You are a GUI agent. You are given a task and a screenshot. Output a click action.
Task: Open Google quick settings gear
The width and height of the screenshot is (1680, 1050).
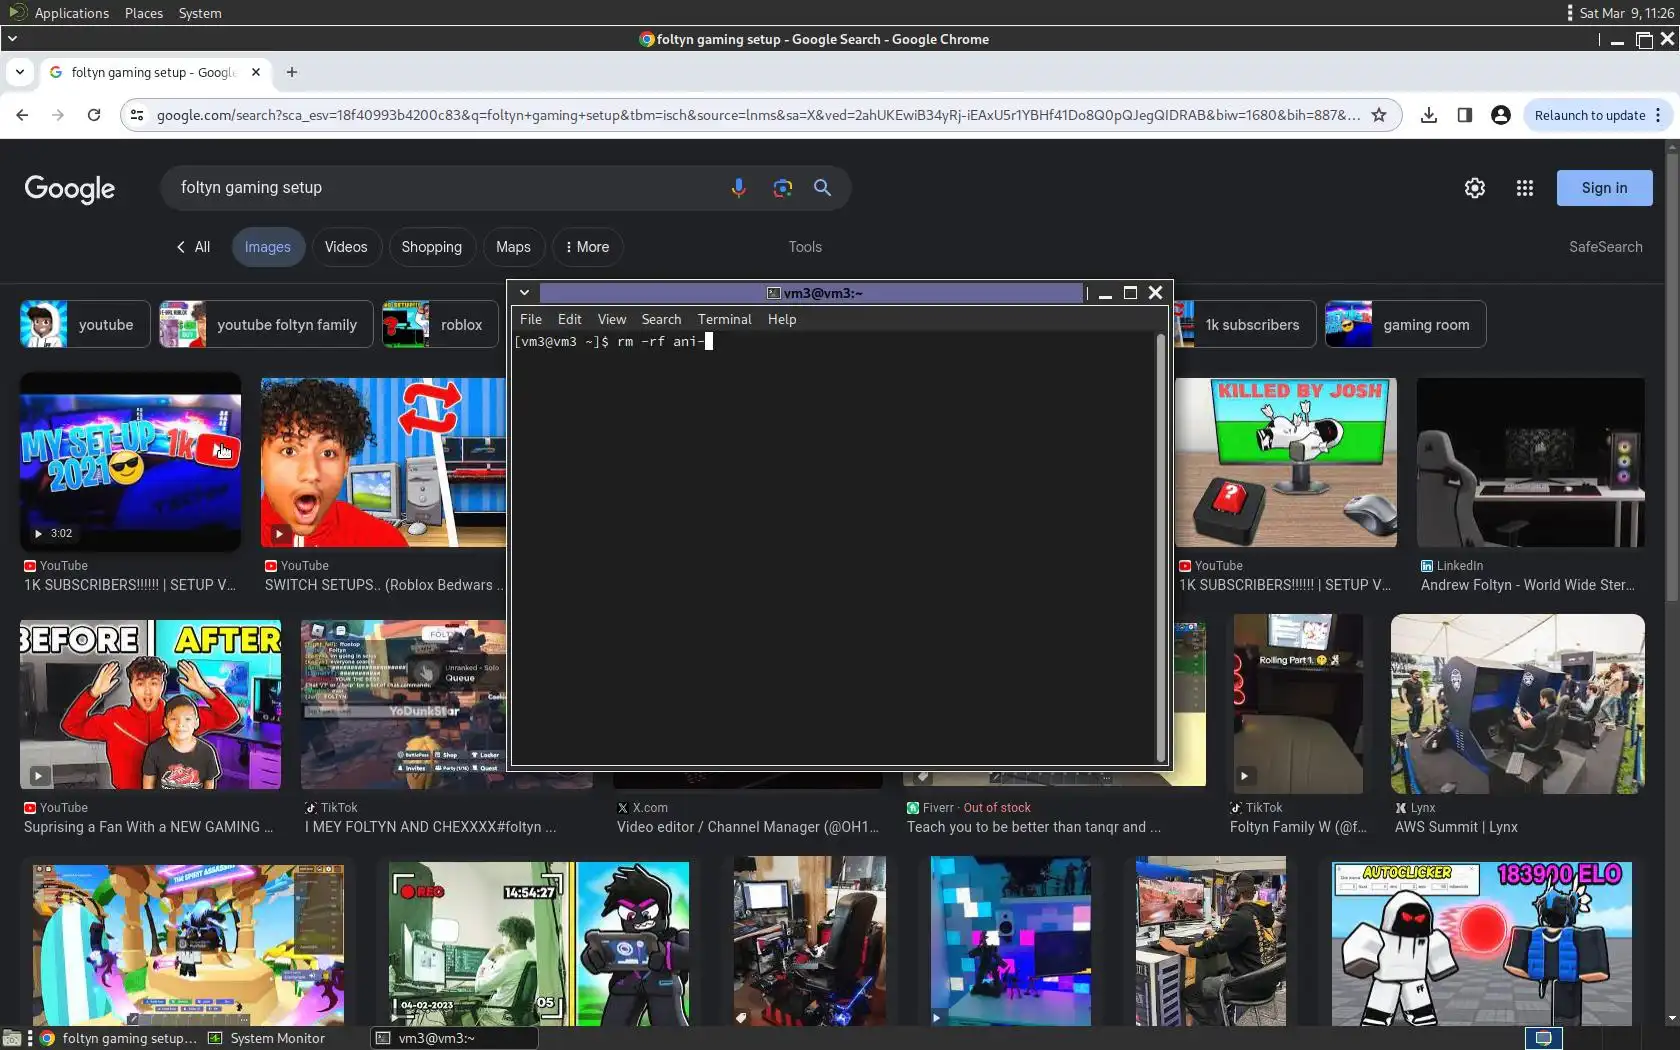click(1475, 188)
